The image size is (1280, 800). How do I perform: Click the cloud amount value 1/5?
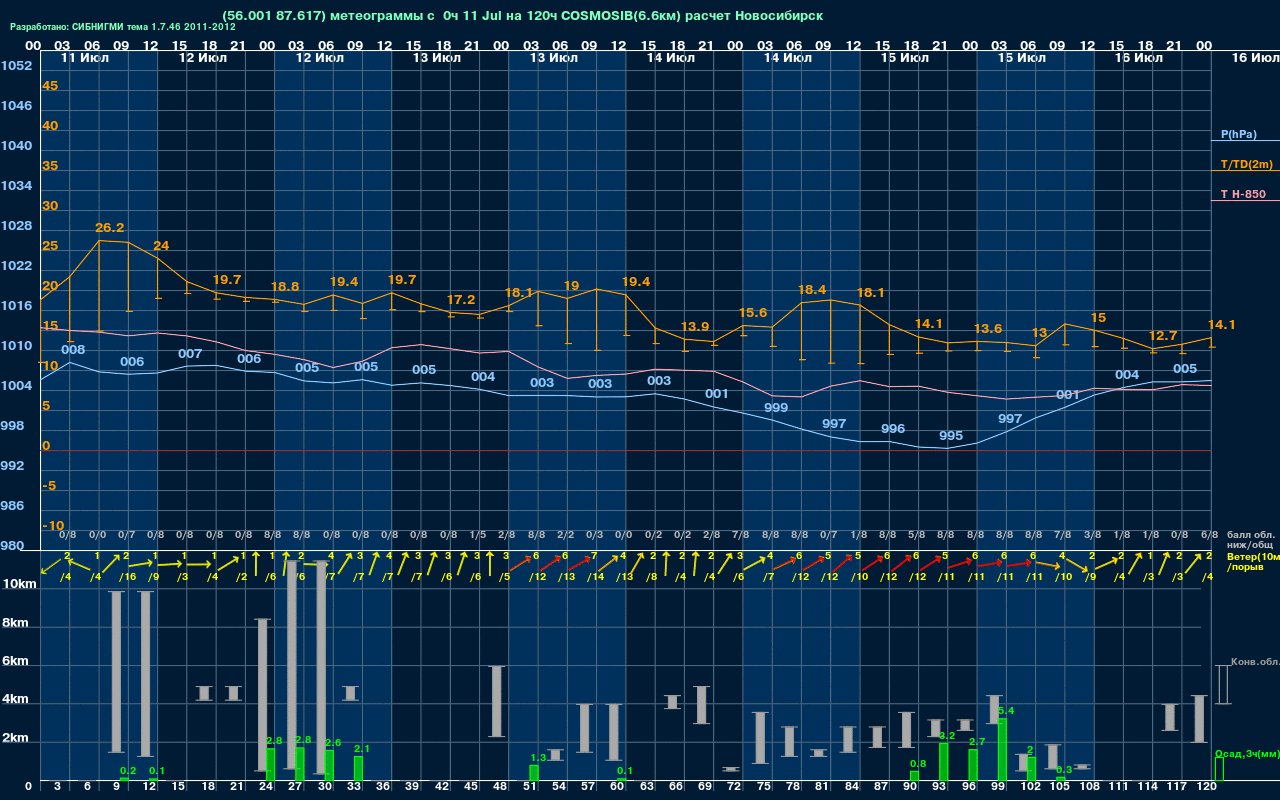478,536
